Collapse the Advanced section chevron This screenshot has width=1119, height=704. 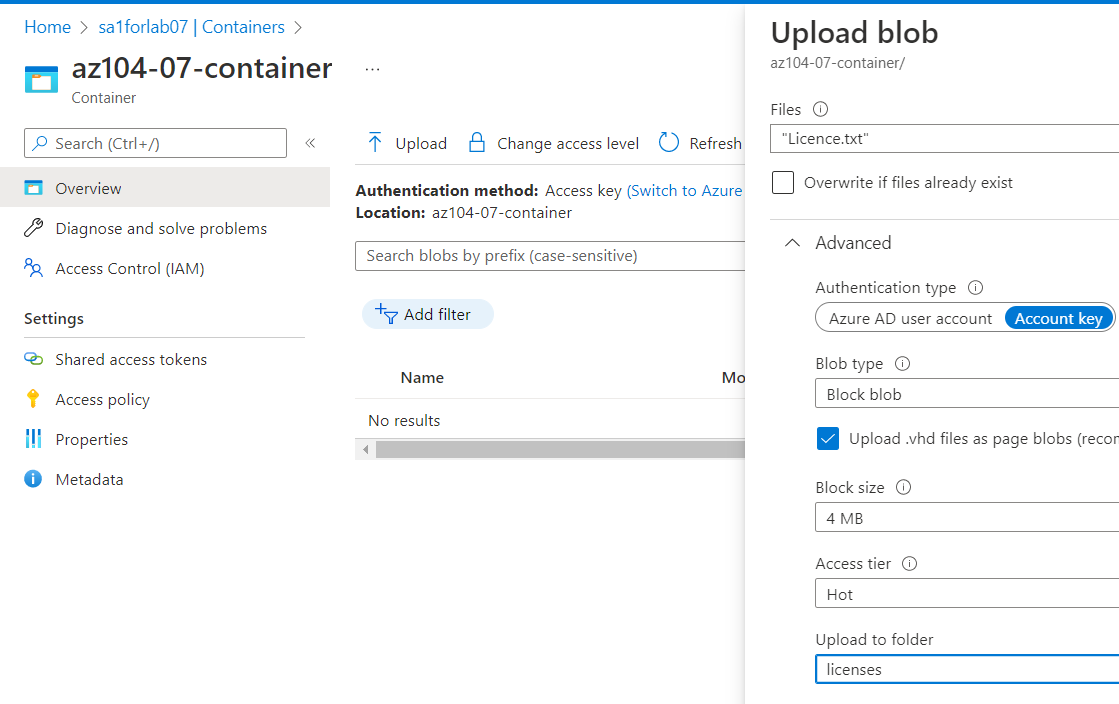pos(792,243)
